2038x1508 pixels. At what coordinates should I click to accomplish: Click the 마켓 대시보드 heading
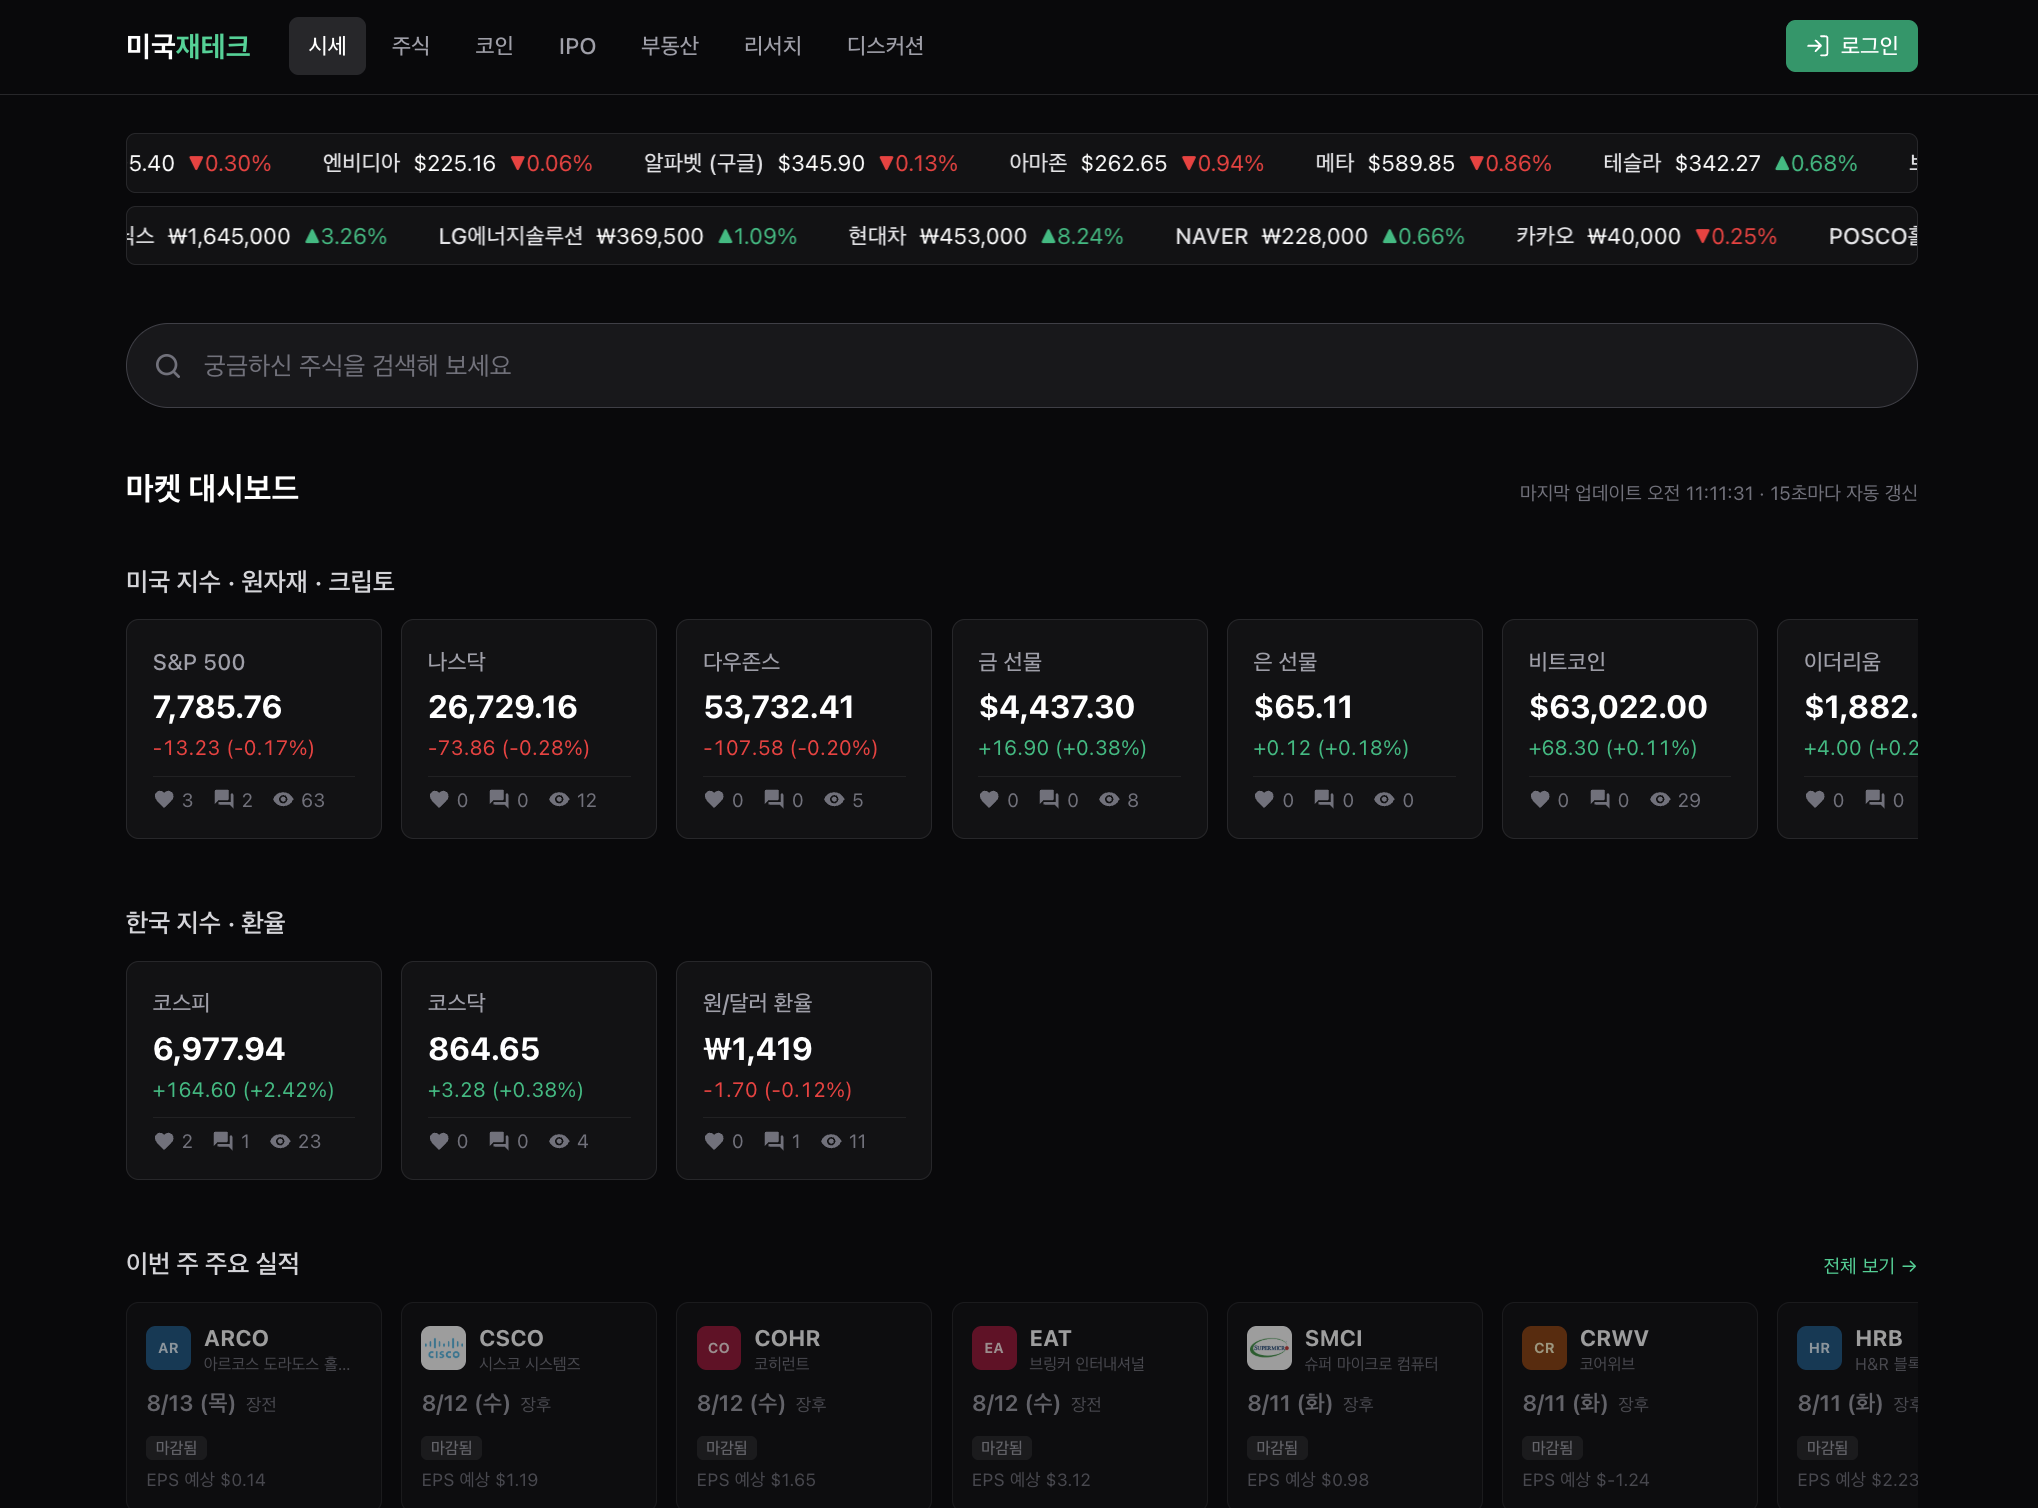[x=212, y=488]
